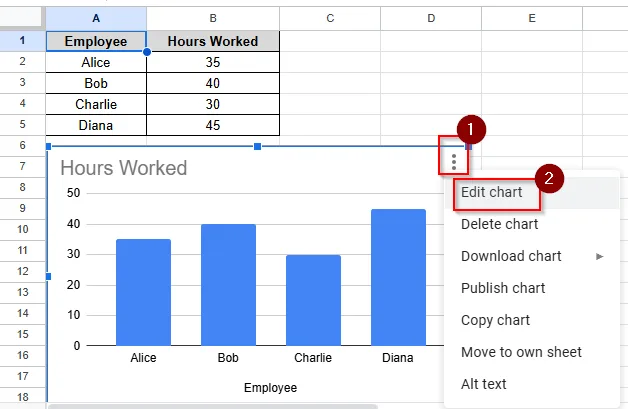
Task: Select row 4 header
Action: 22,103
